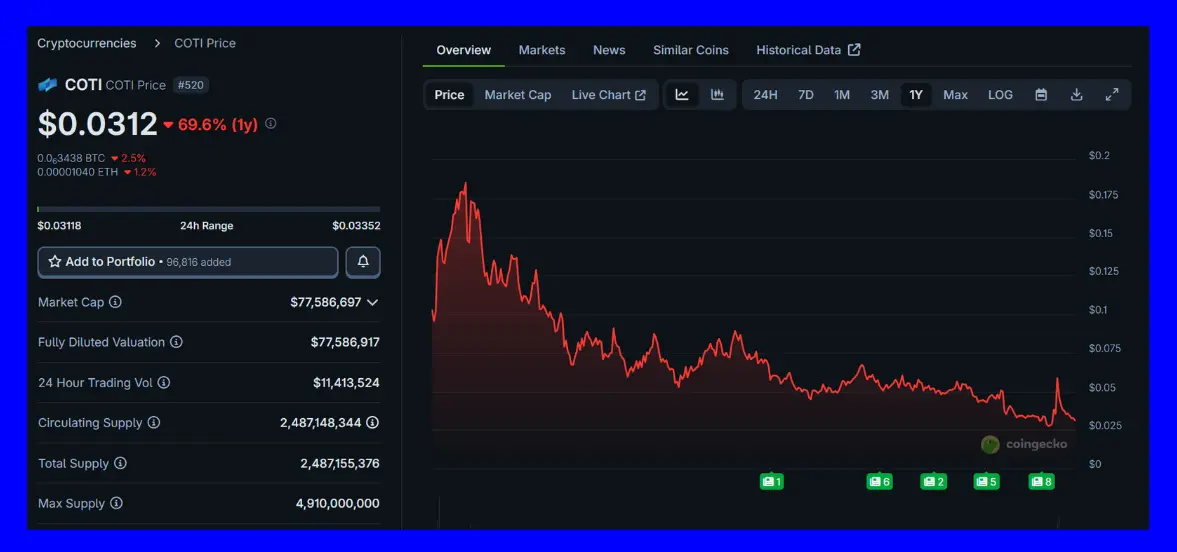Select the 24H time range
Screen dimensions: 1177x552
pyautogui.click(x=765, y=95)
